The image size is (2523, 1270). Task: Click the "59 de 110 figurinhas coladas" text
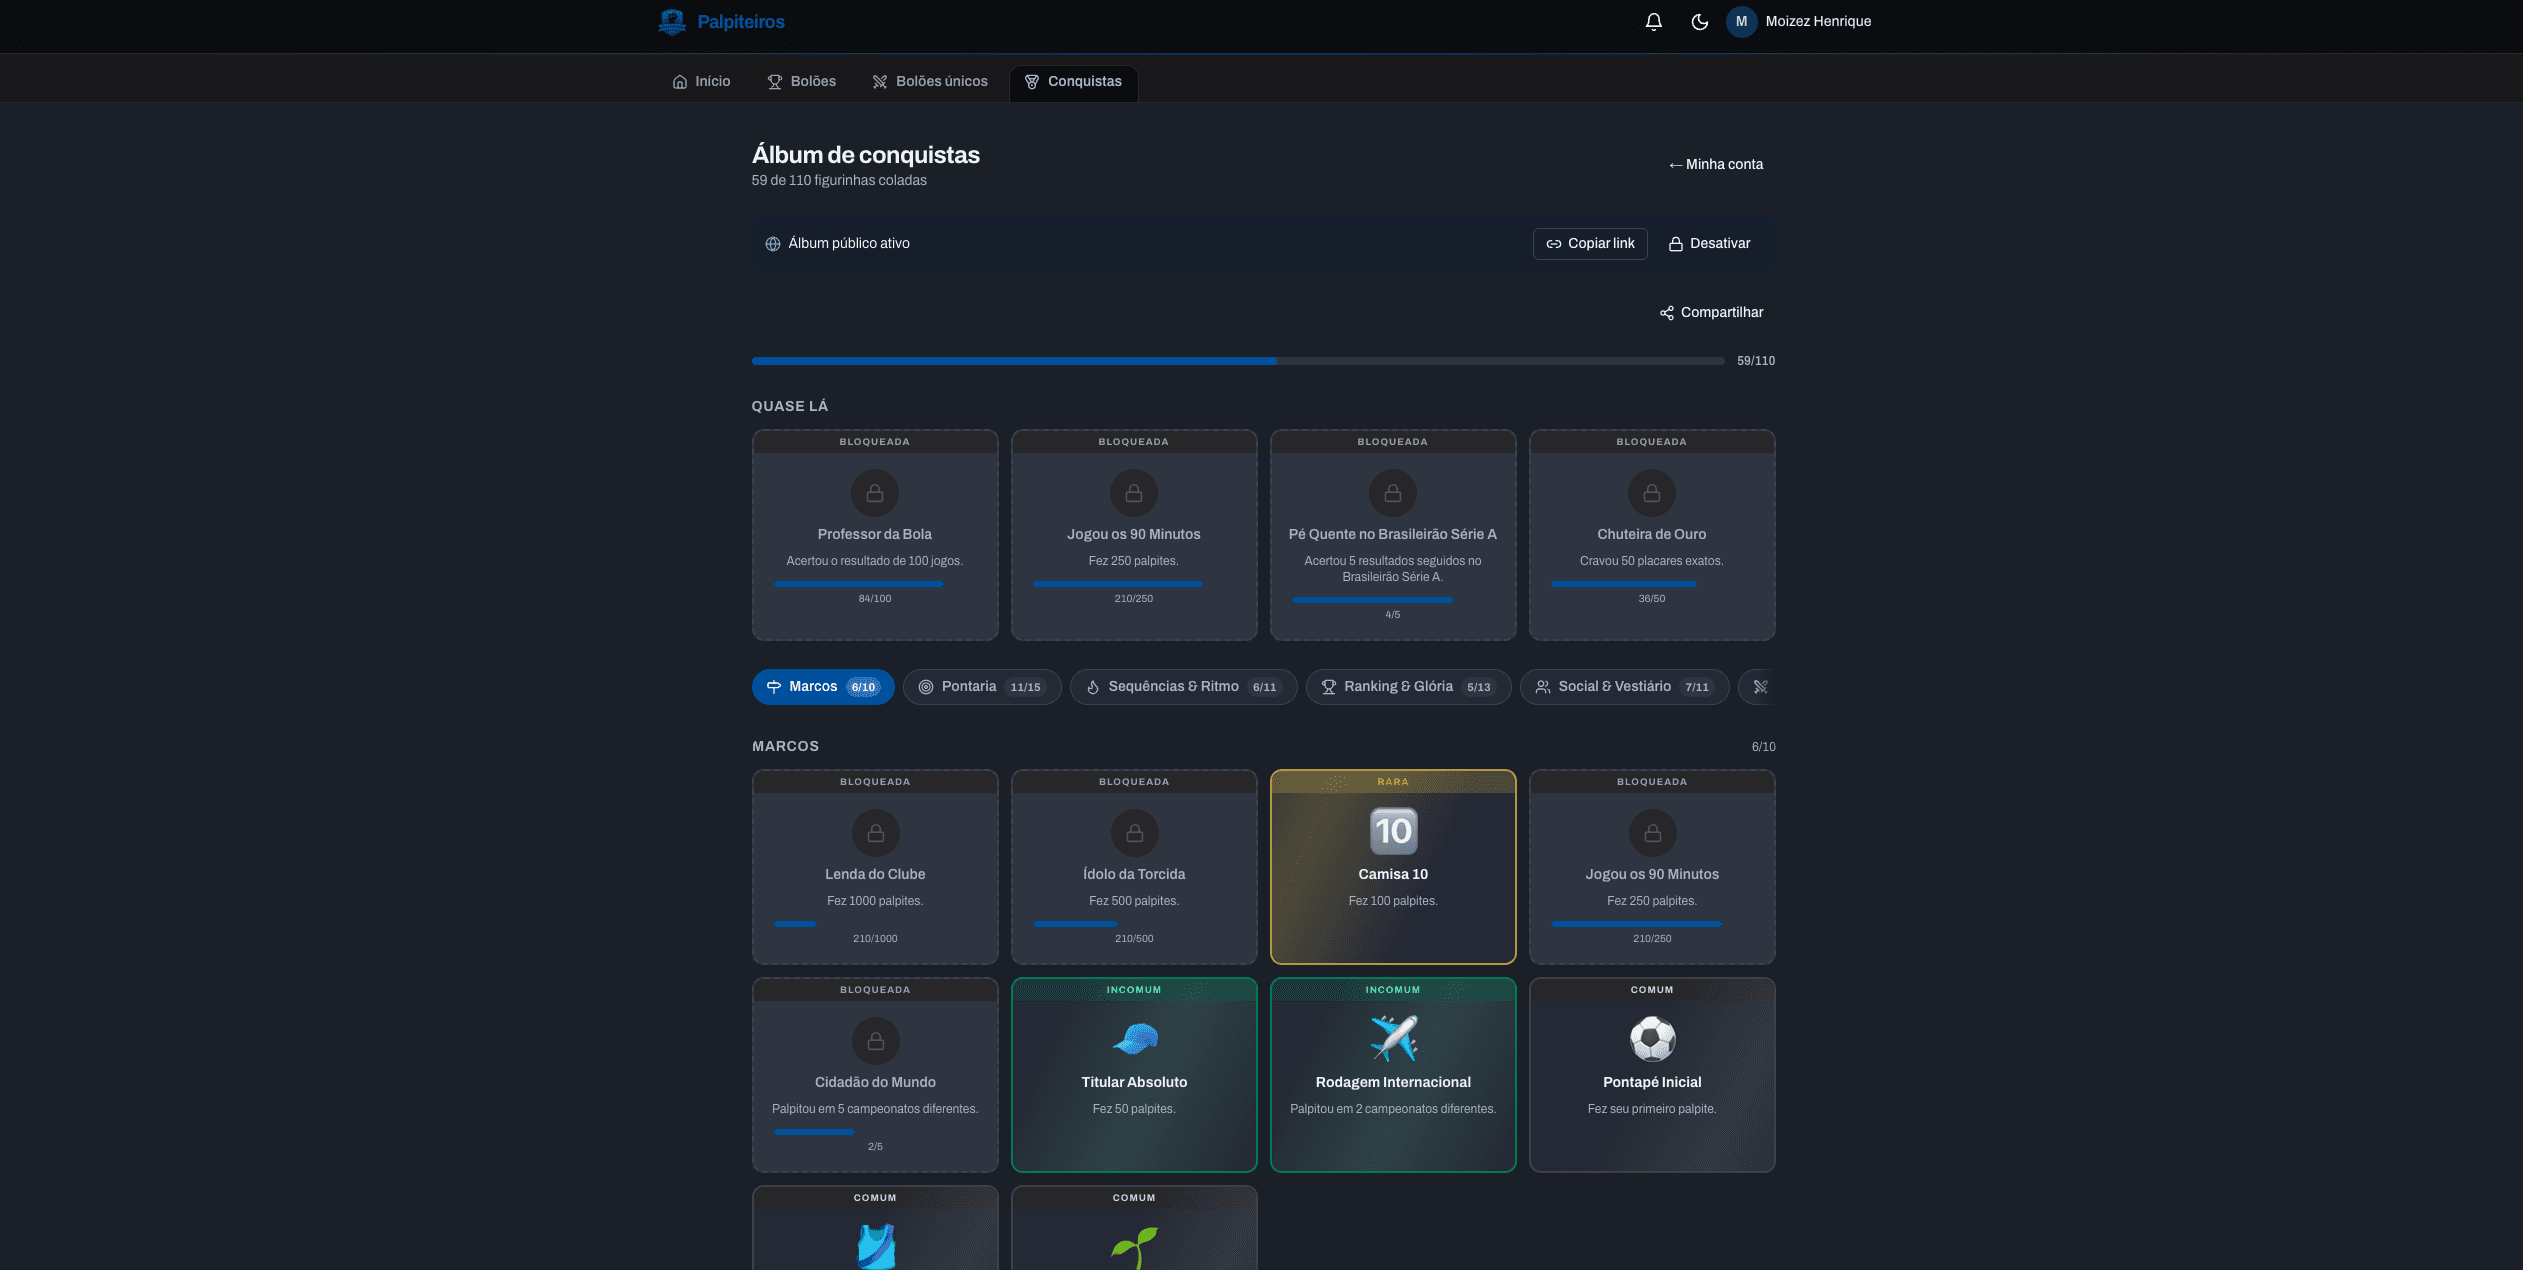coord(839,181)
